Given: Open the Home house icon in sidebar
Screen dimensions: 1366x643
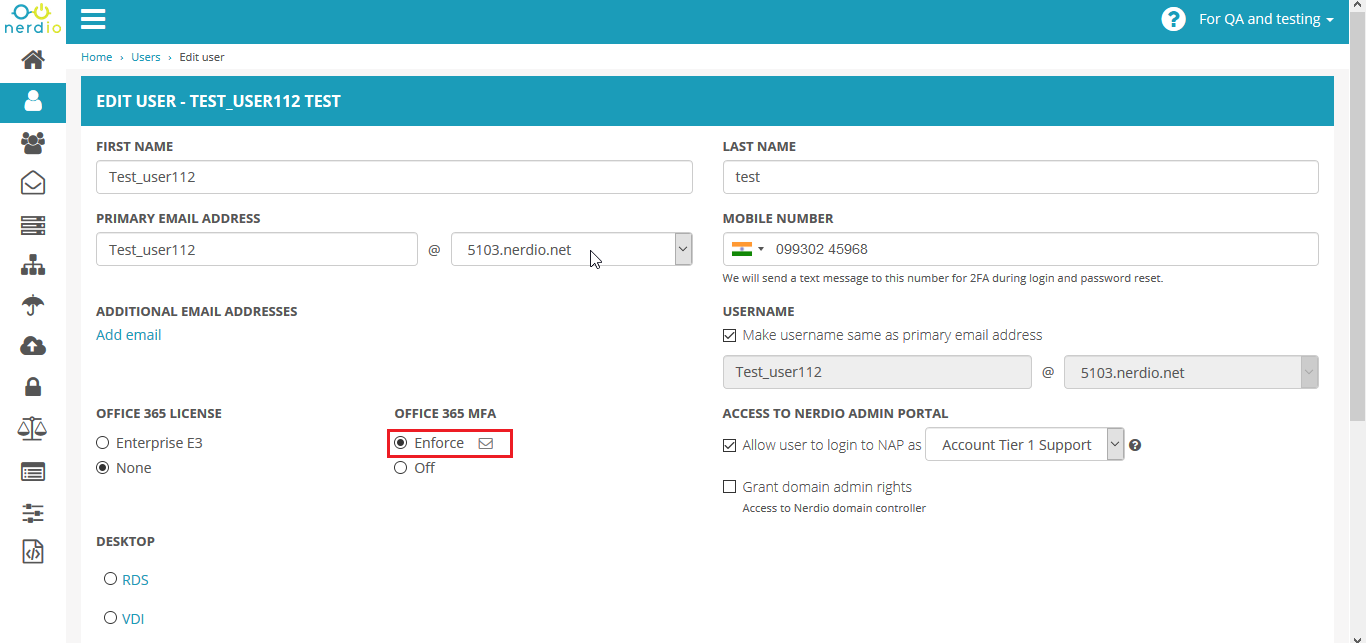Looking at the screenshot, I should point(33,60).
